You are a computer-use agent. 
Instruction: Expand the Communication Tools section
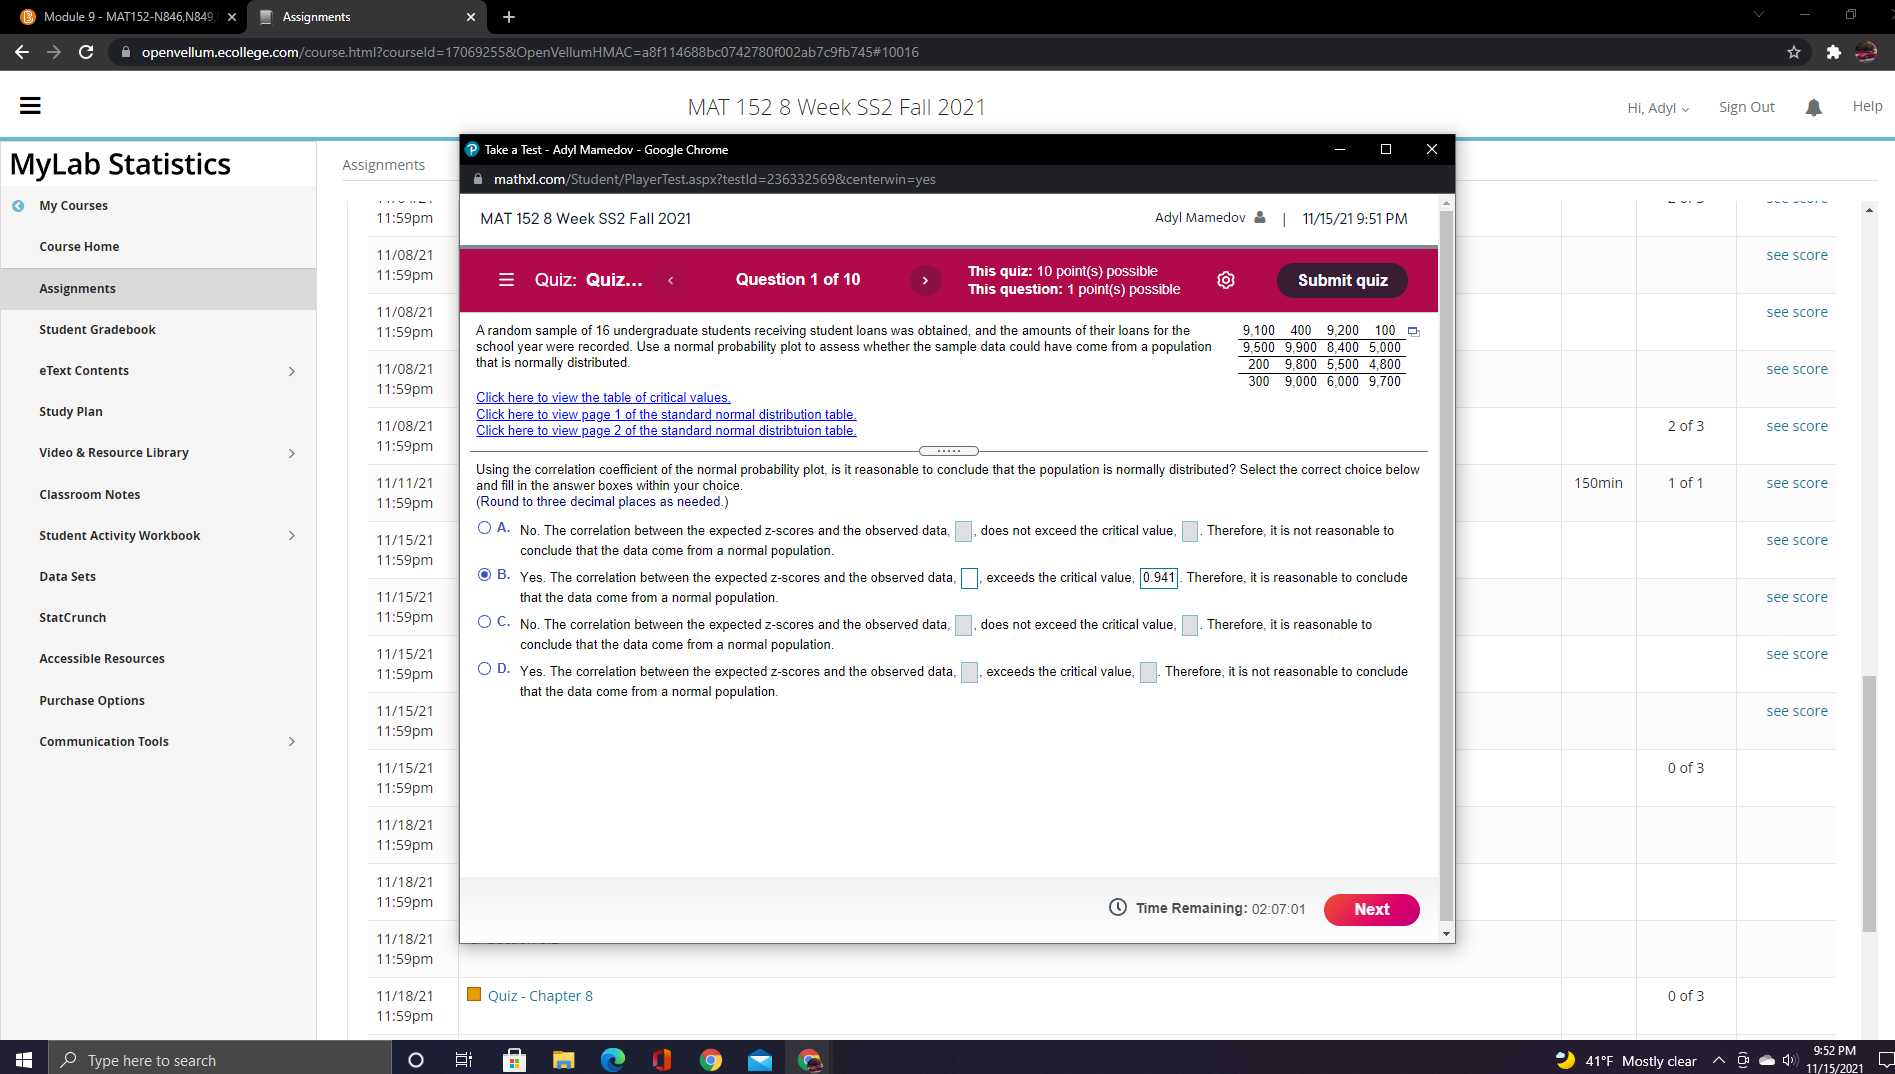coord(291,741)
